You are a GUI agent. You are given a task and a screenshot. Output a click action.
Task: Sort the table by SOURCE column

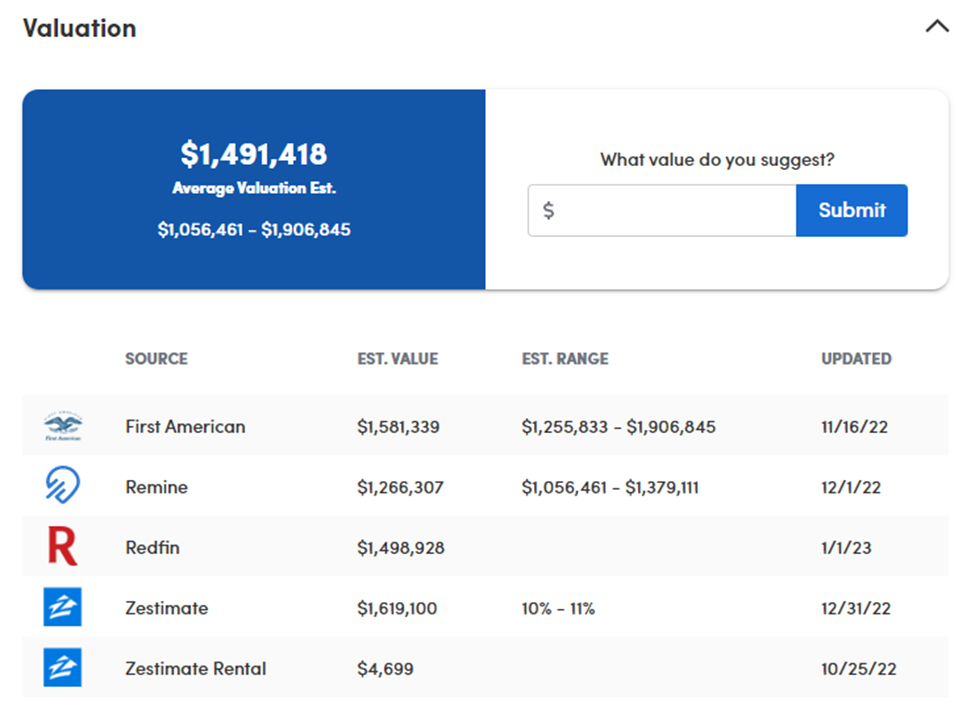(x=156, y=358)
